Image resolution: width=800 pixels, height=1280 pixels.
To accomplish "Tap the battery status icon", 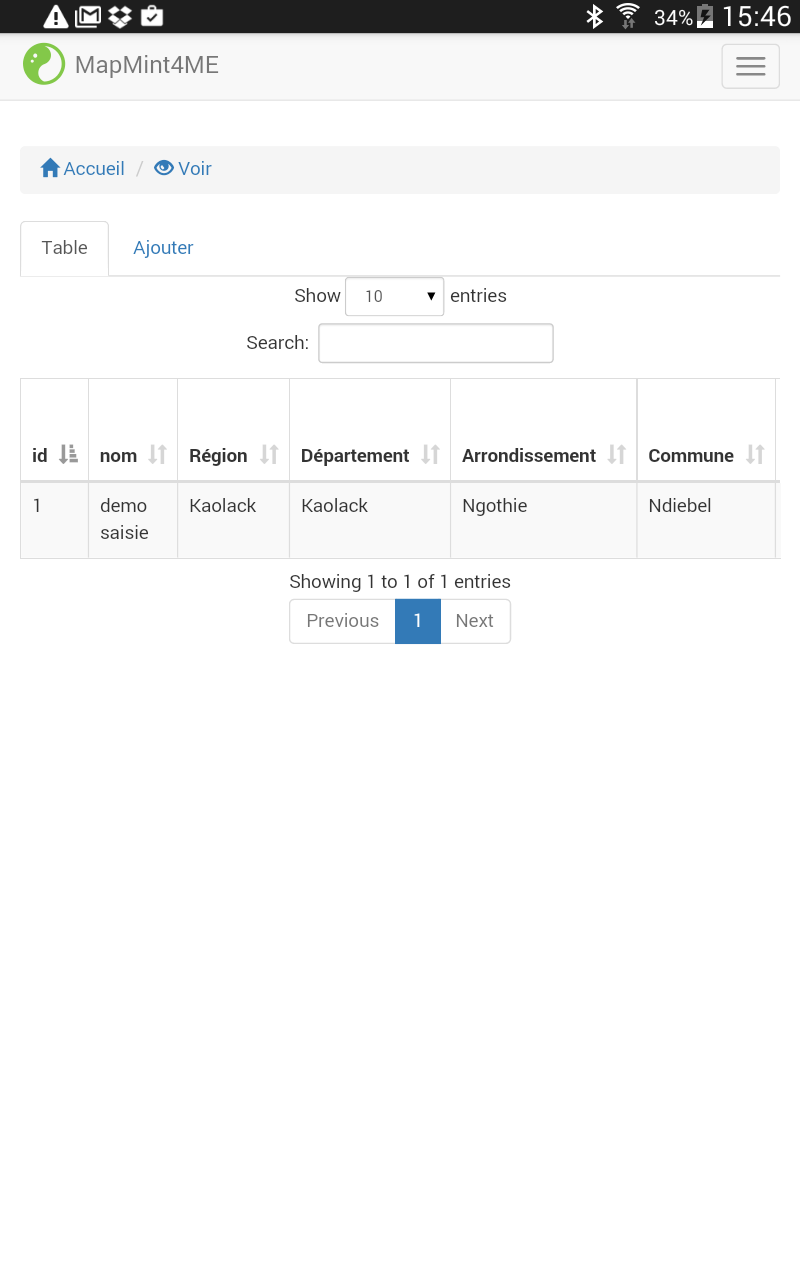I will point(705,16).
